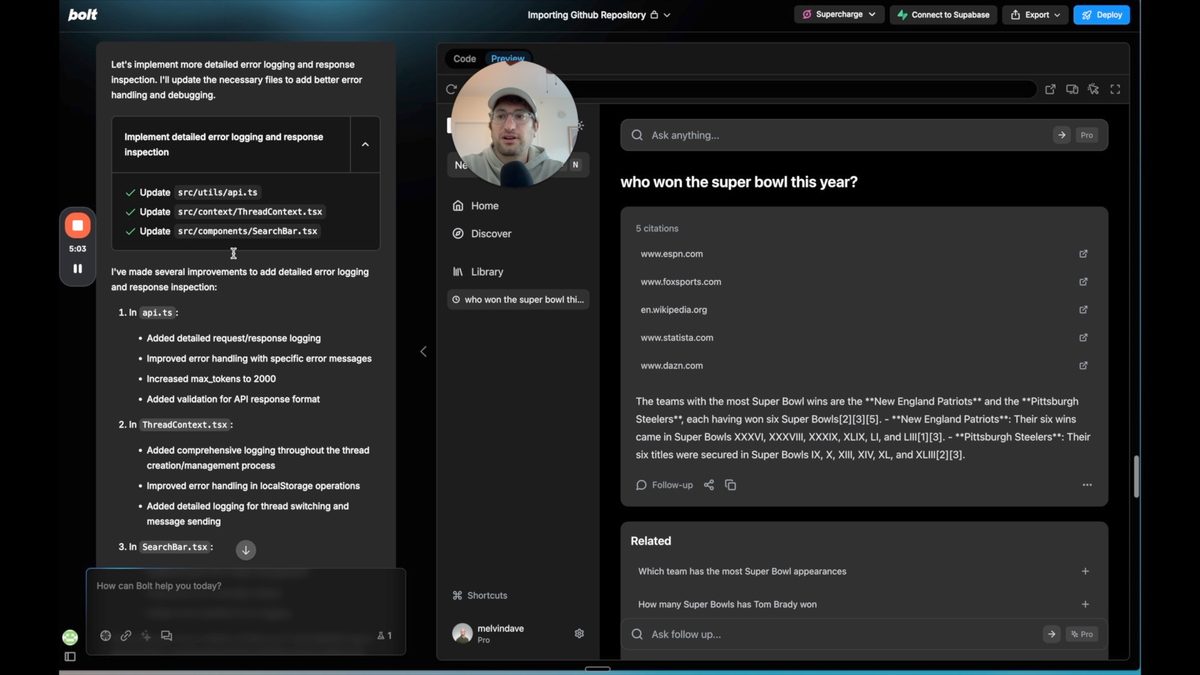Click the 'Related' heading
Screen dimensions: 1200x675
click(x=651, y=541)
